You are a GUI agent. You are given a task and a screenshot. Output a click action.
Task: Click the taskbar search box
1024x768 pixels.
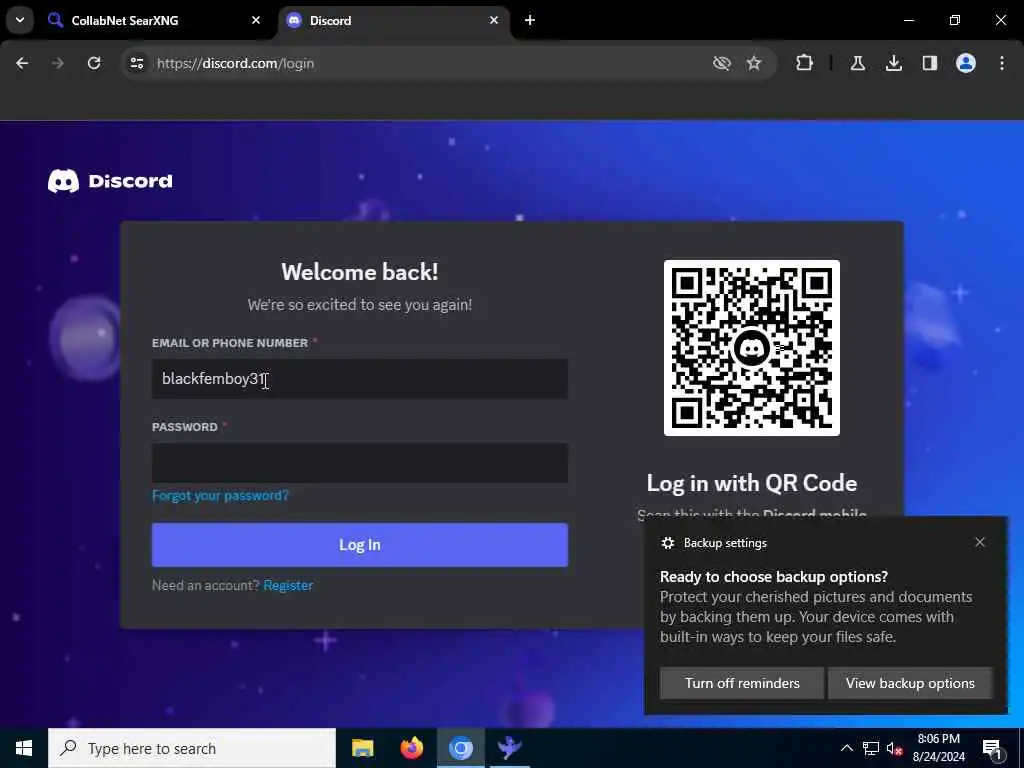[x=192, y=748]
